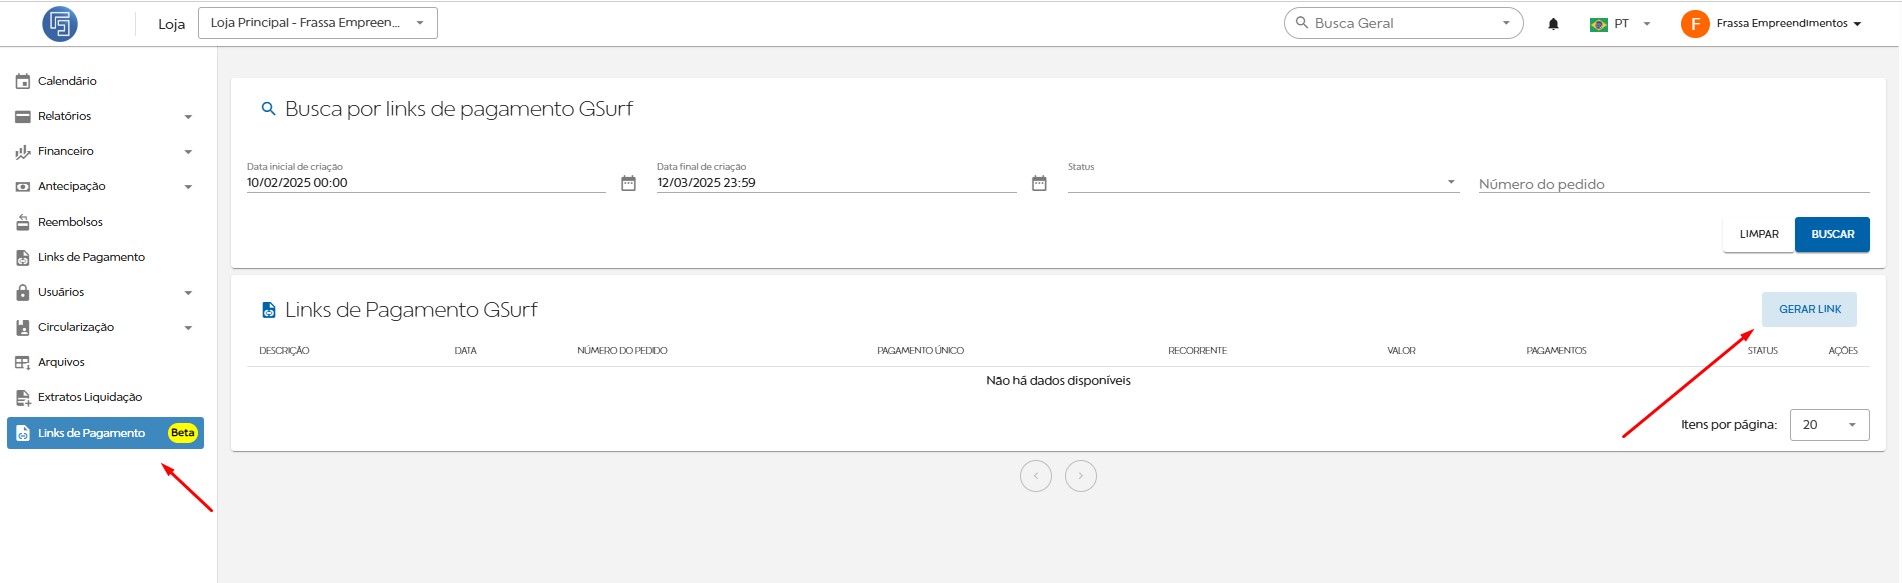Viewport: 1902px width, 583px height.
Task: Click the notification bell icon
Action: (1553, 24)
